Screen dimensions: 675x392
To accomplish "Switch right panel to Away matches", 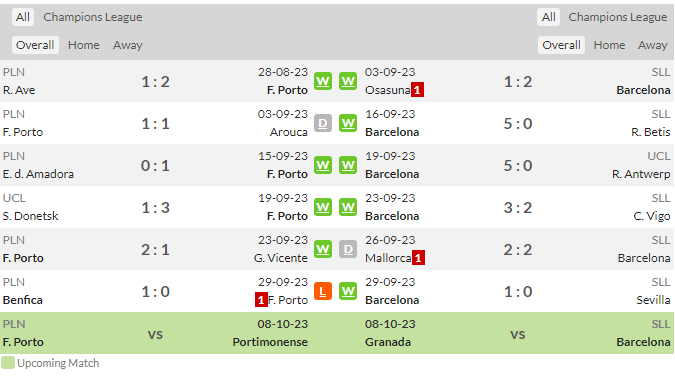I will [x=653, y=45].
